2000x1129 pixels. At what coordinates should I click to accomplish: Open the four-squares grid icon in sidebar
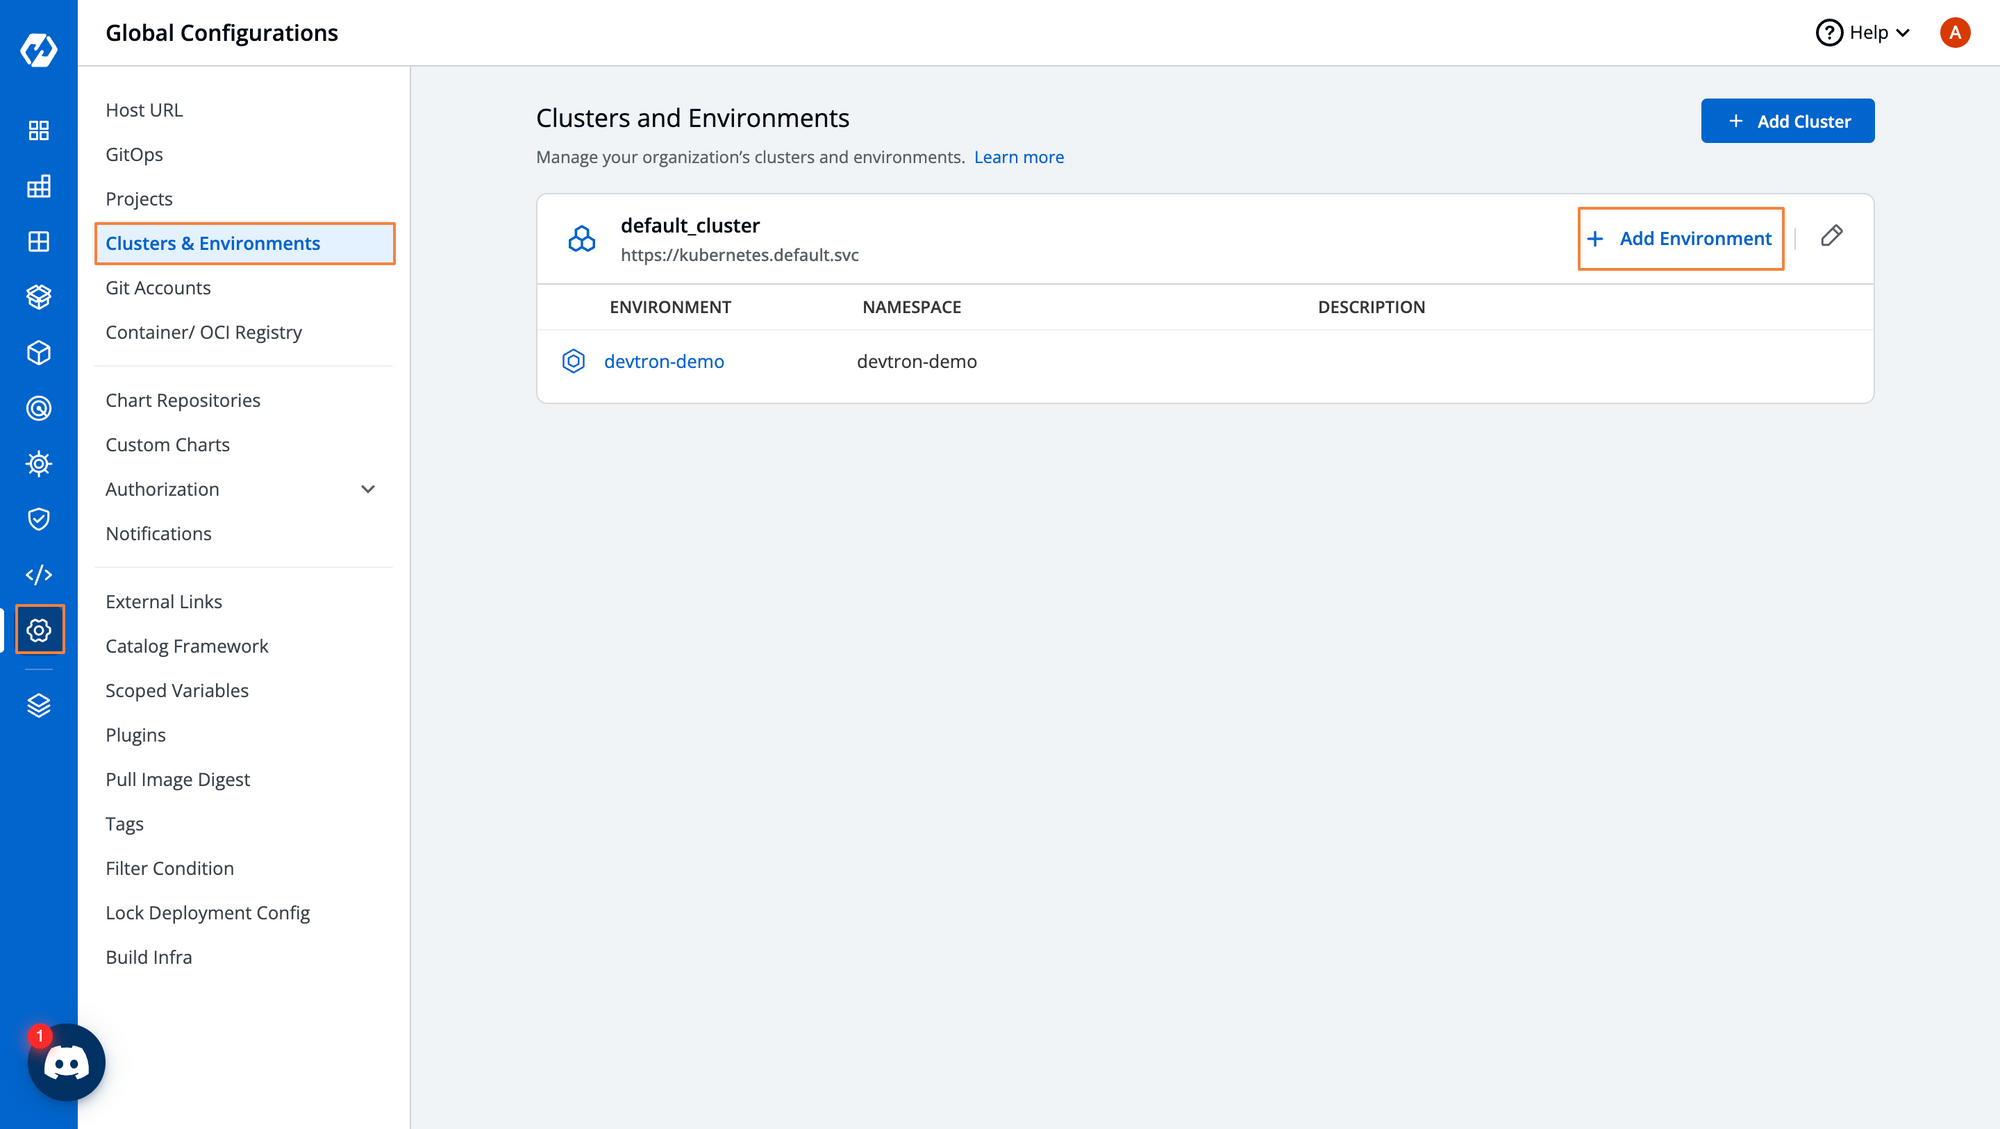coord(39,131)
